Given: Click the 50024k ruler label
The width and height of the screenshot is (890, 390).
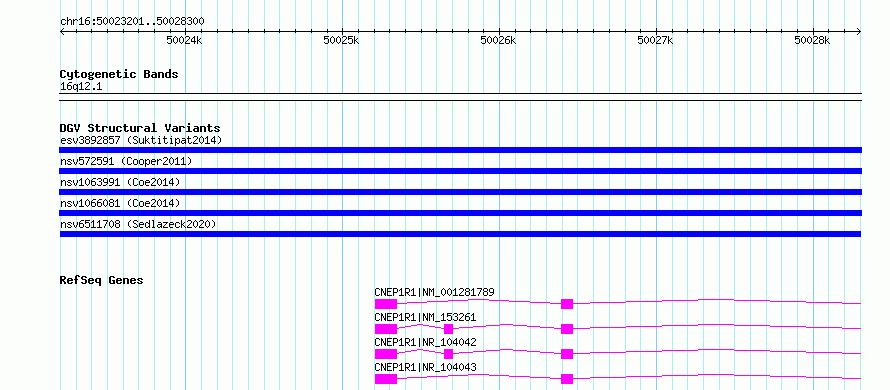Looking at the screenshot, I should click(184, 40).
